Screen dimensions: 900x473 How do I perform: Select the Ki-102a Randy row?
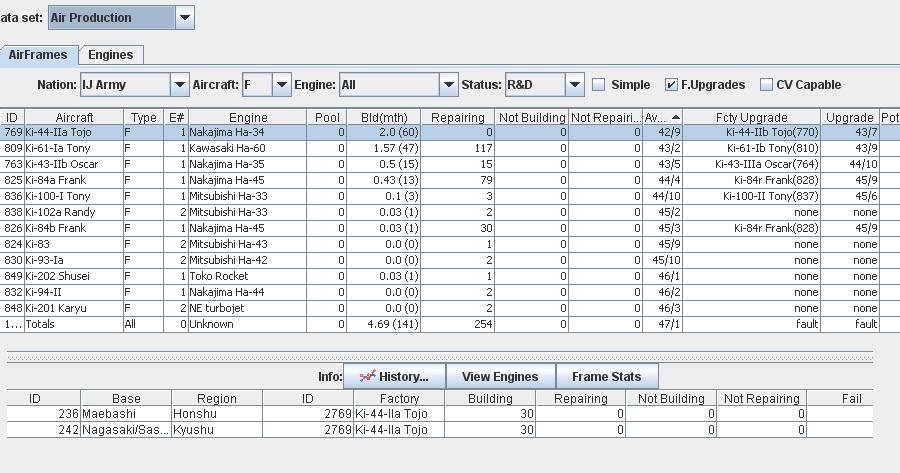point(450,212)
